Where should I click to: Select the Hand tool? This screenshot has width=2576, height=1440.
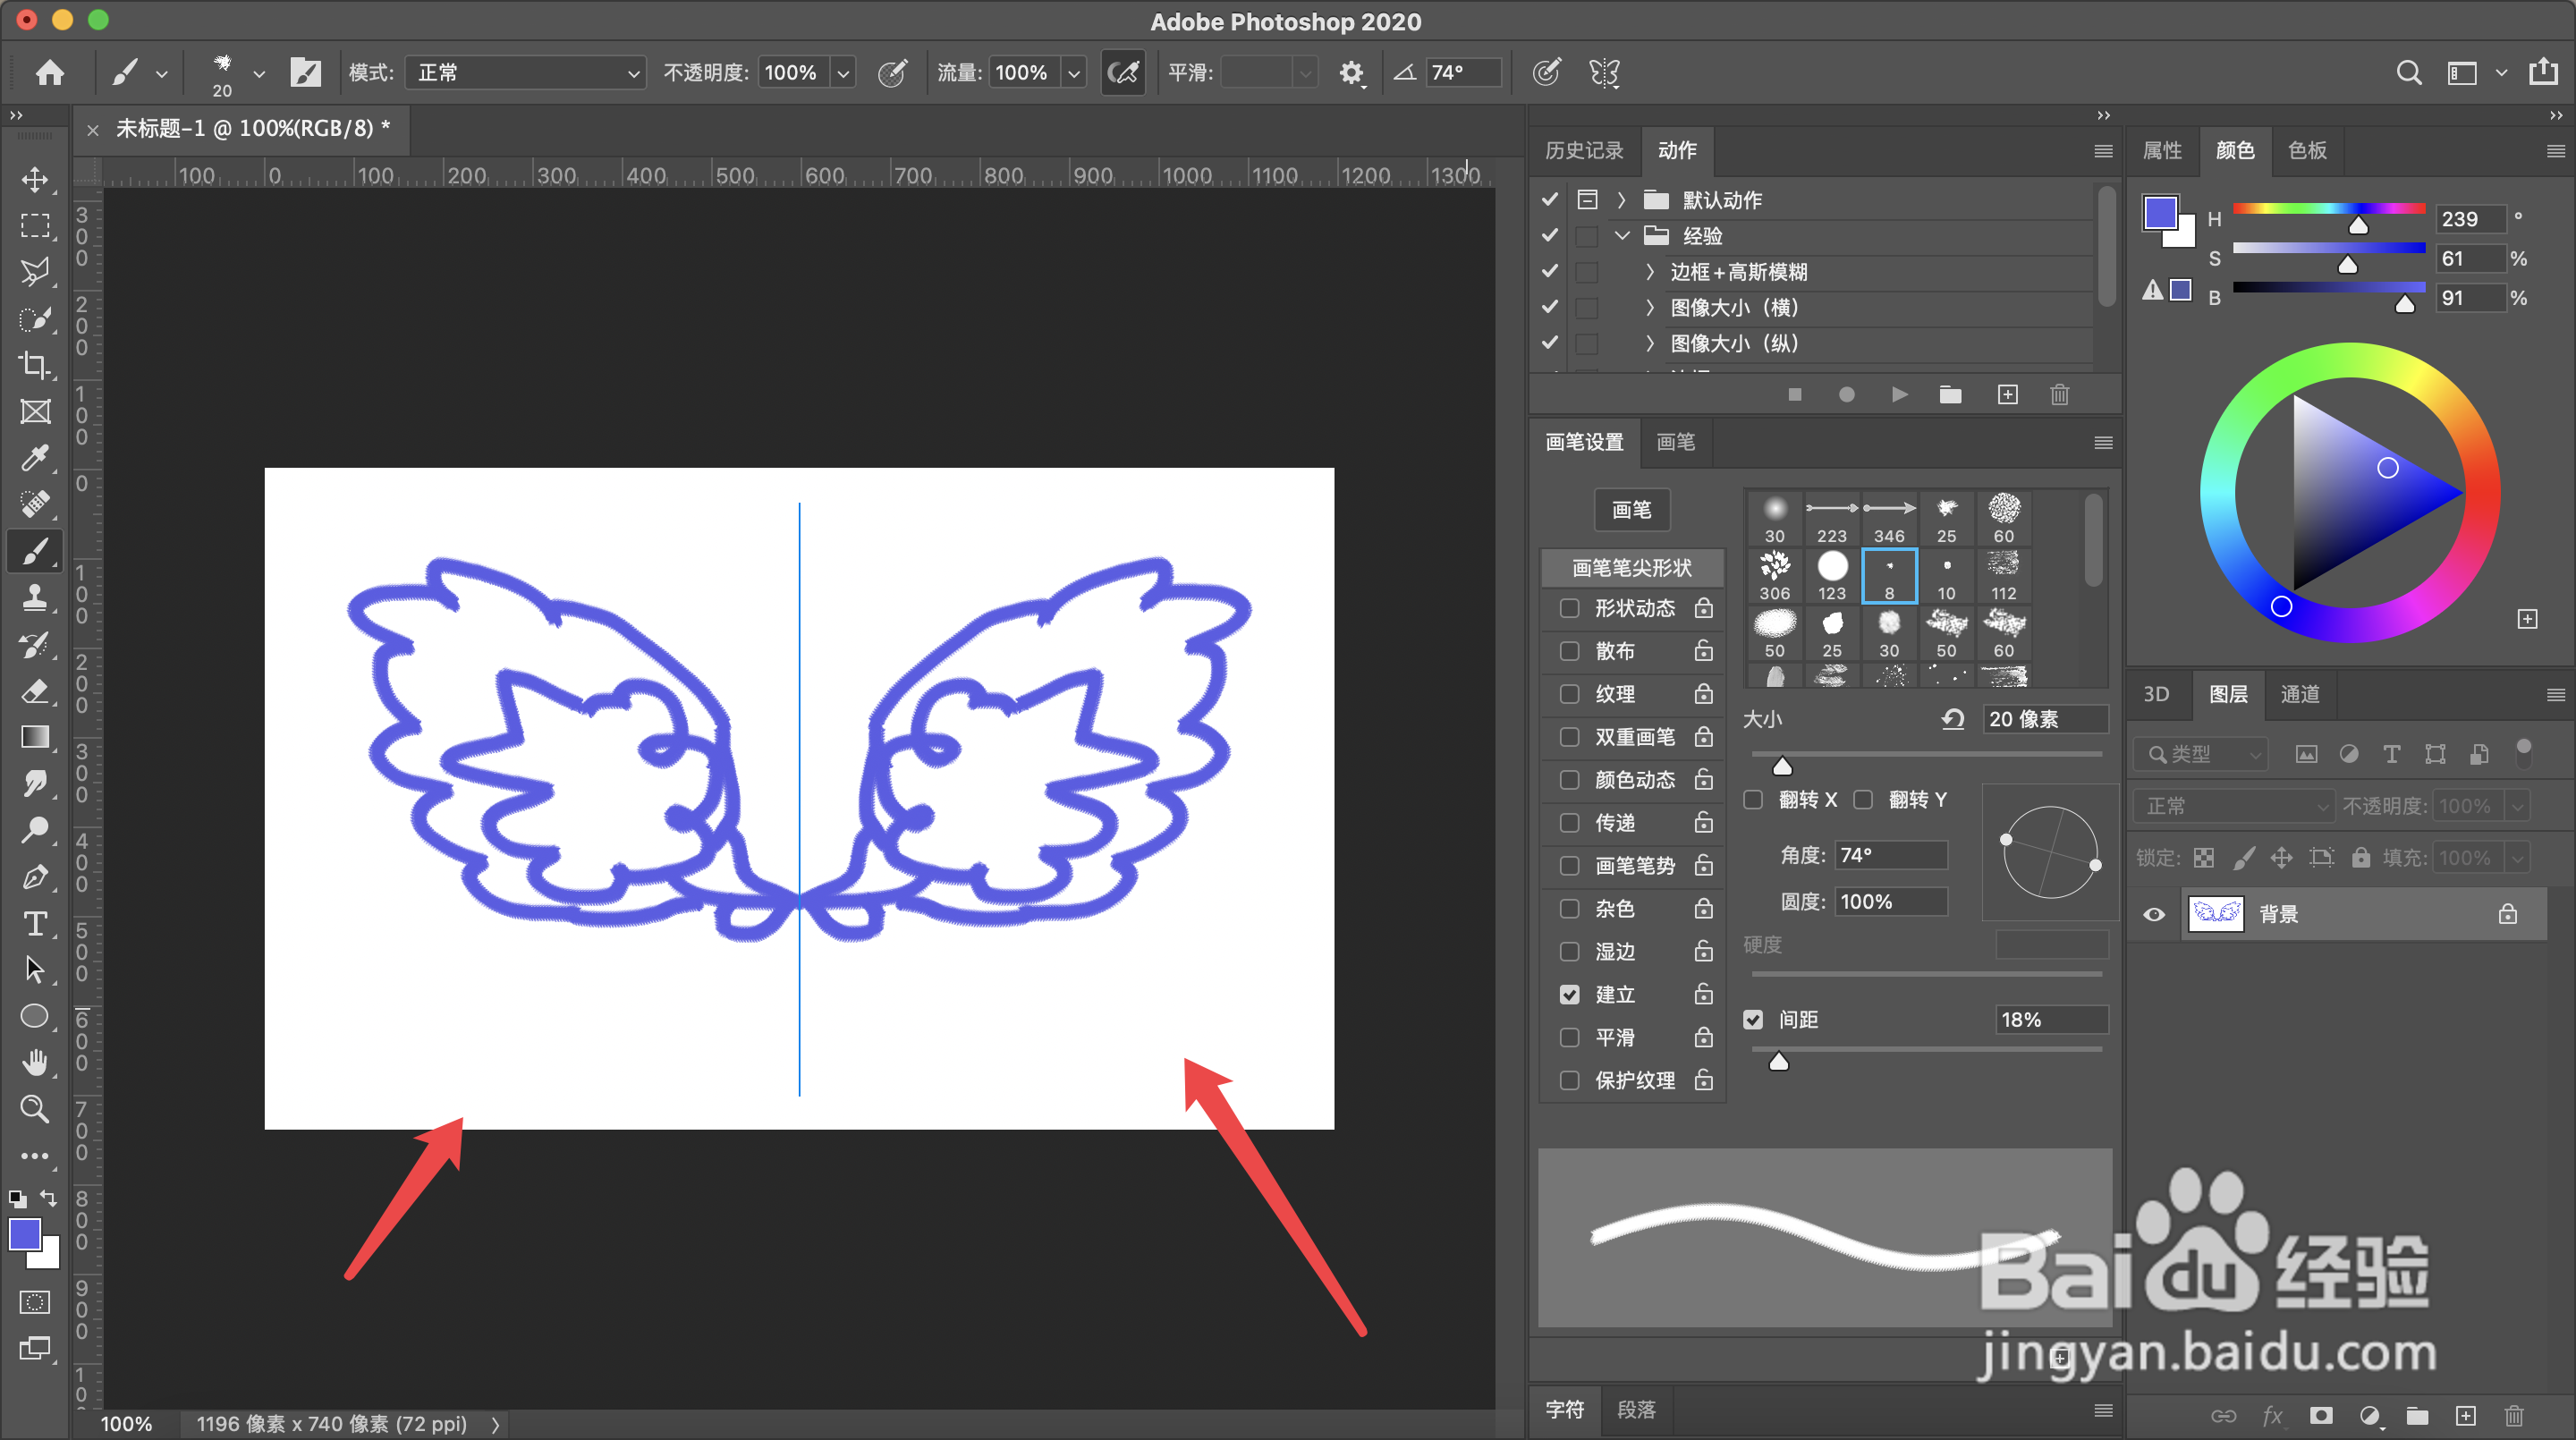tap(35, 1062)
